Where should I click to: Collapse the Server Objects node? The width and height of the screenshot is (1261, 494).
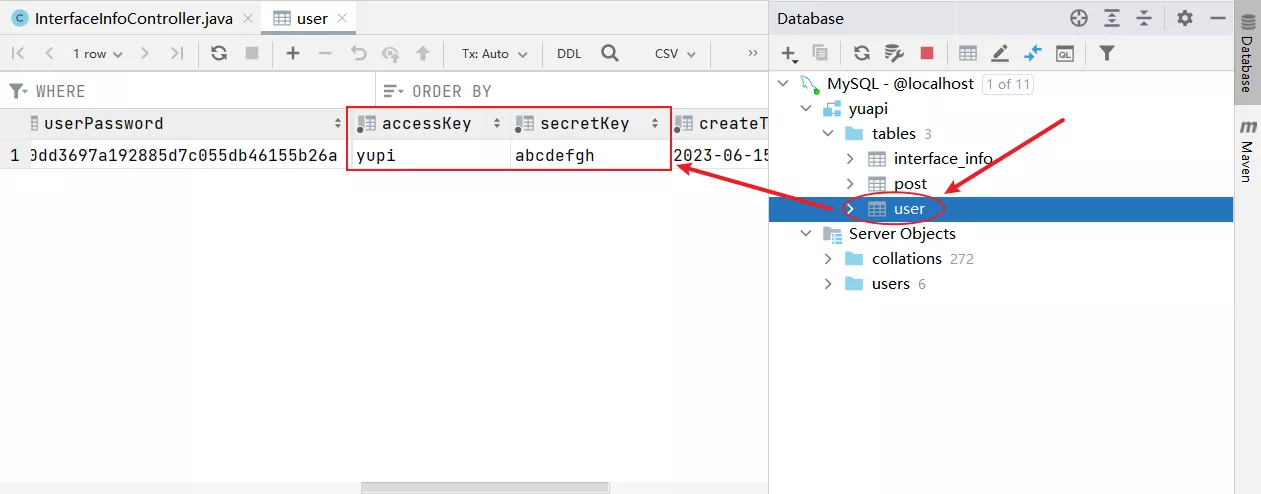pyautogui.click(x=806, y=234)
